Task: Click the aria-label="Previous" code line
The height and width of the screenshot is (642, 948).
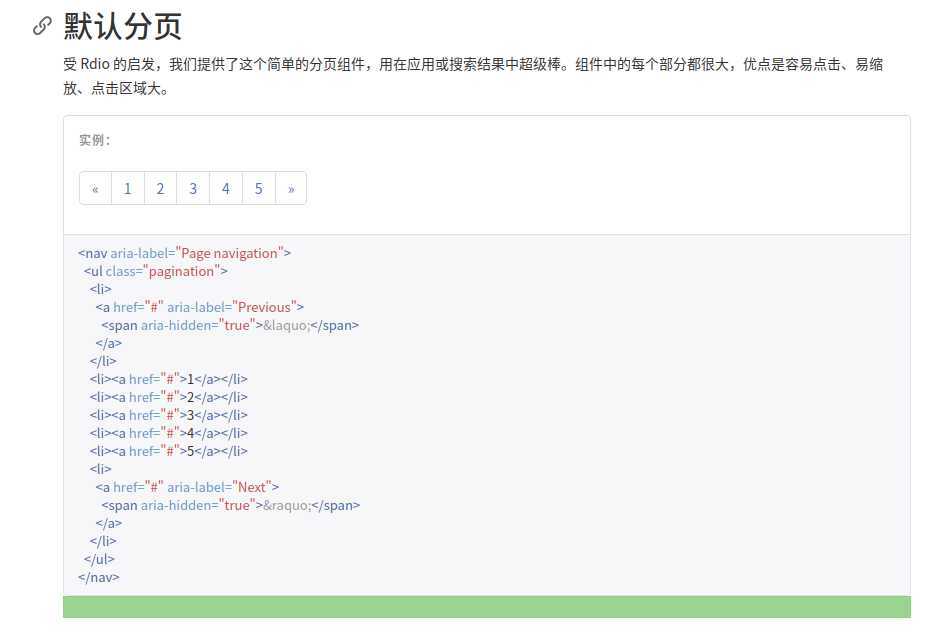Action: pyautogui.click(x=200, y=307)
